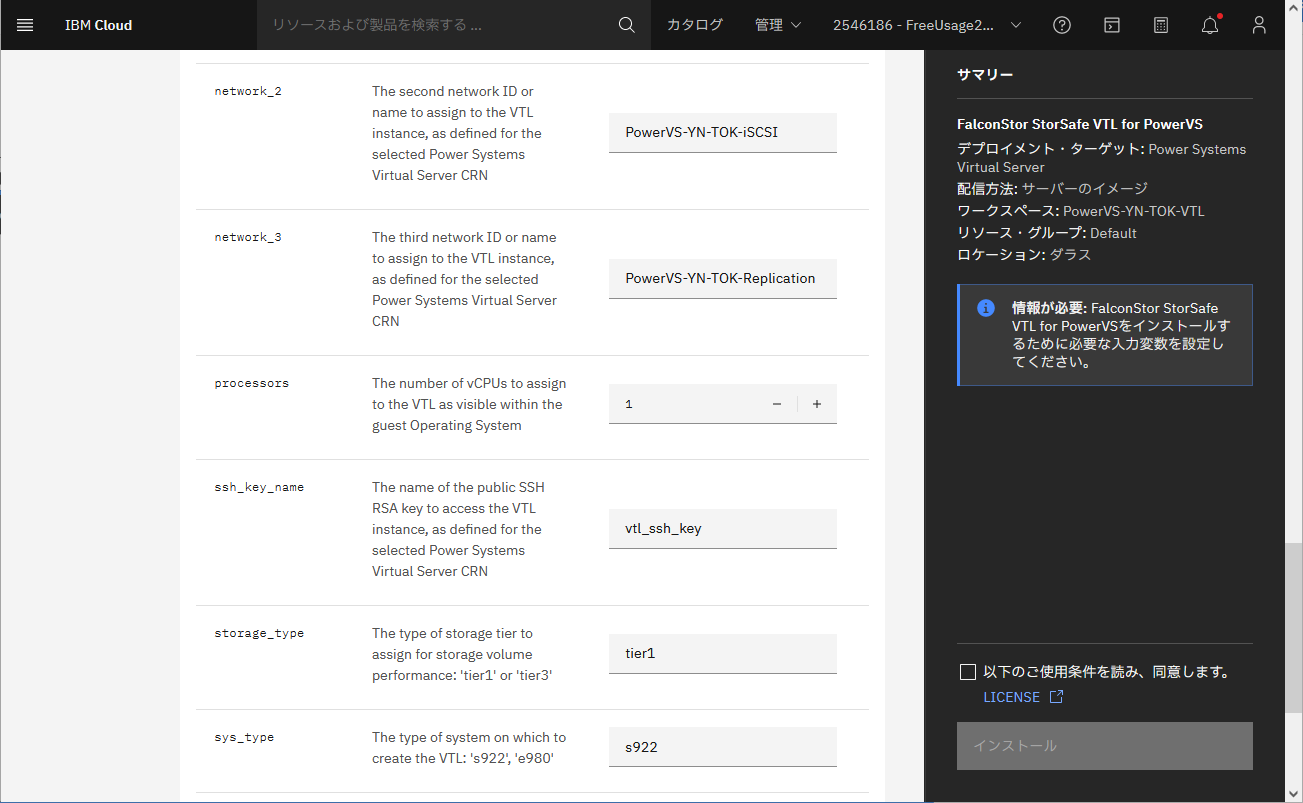
Task: Click the インストール button
Action: click(x=1105, y=746)
